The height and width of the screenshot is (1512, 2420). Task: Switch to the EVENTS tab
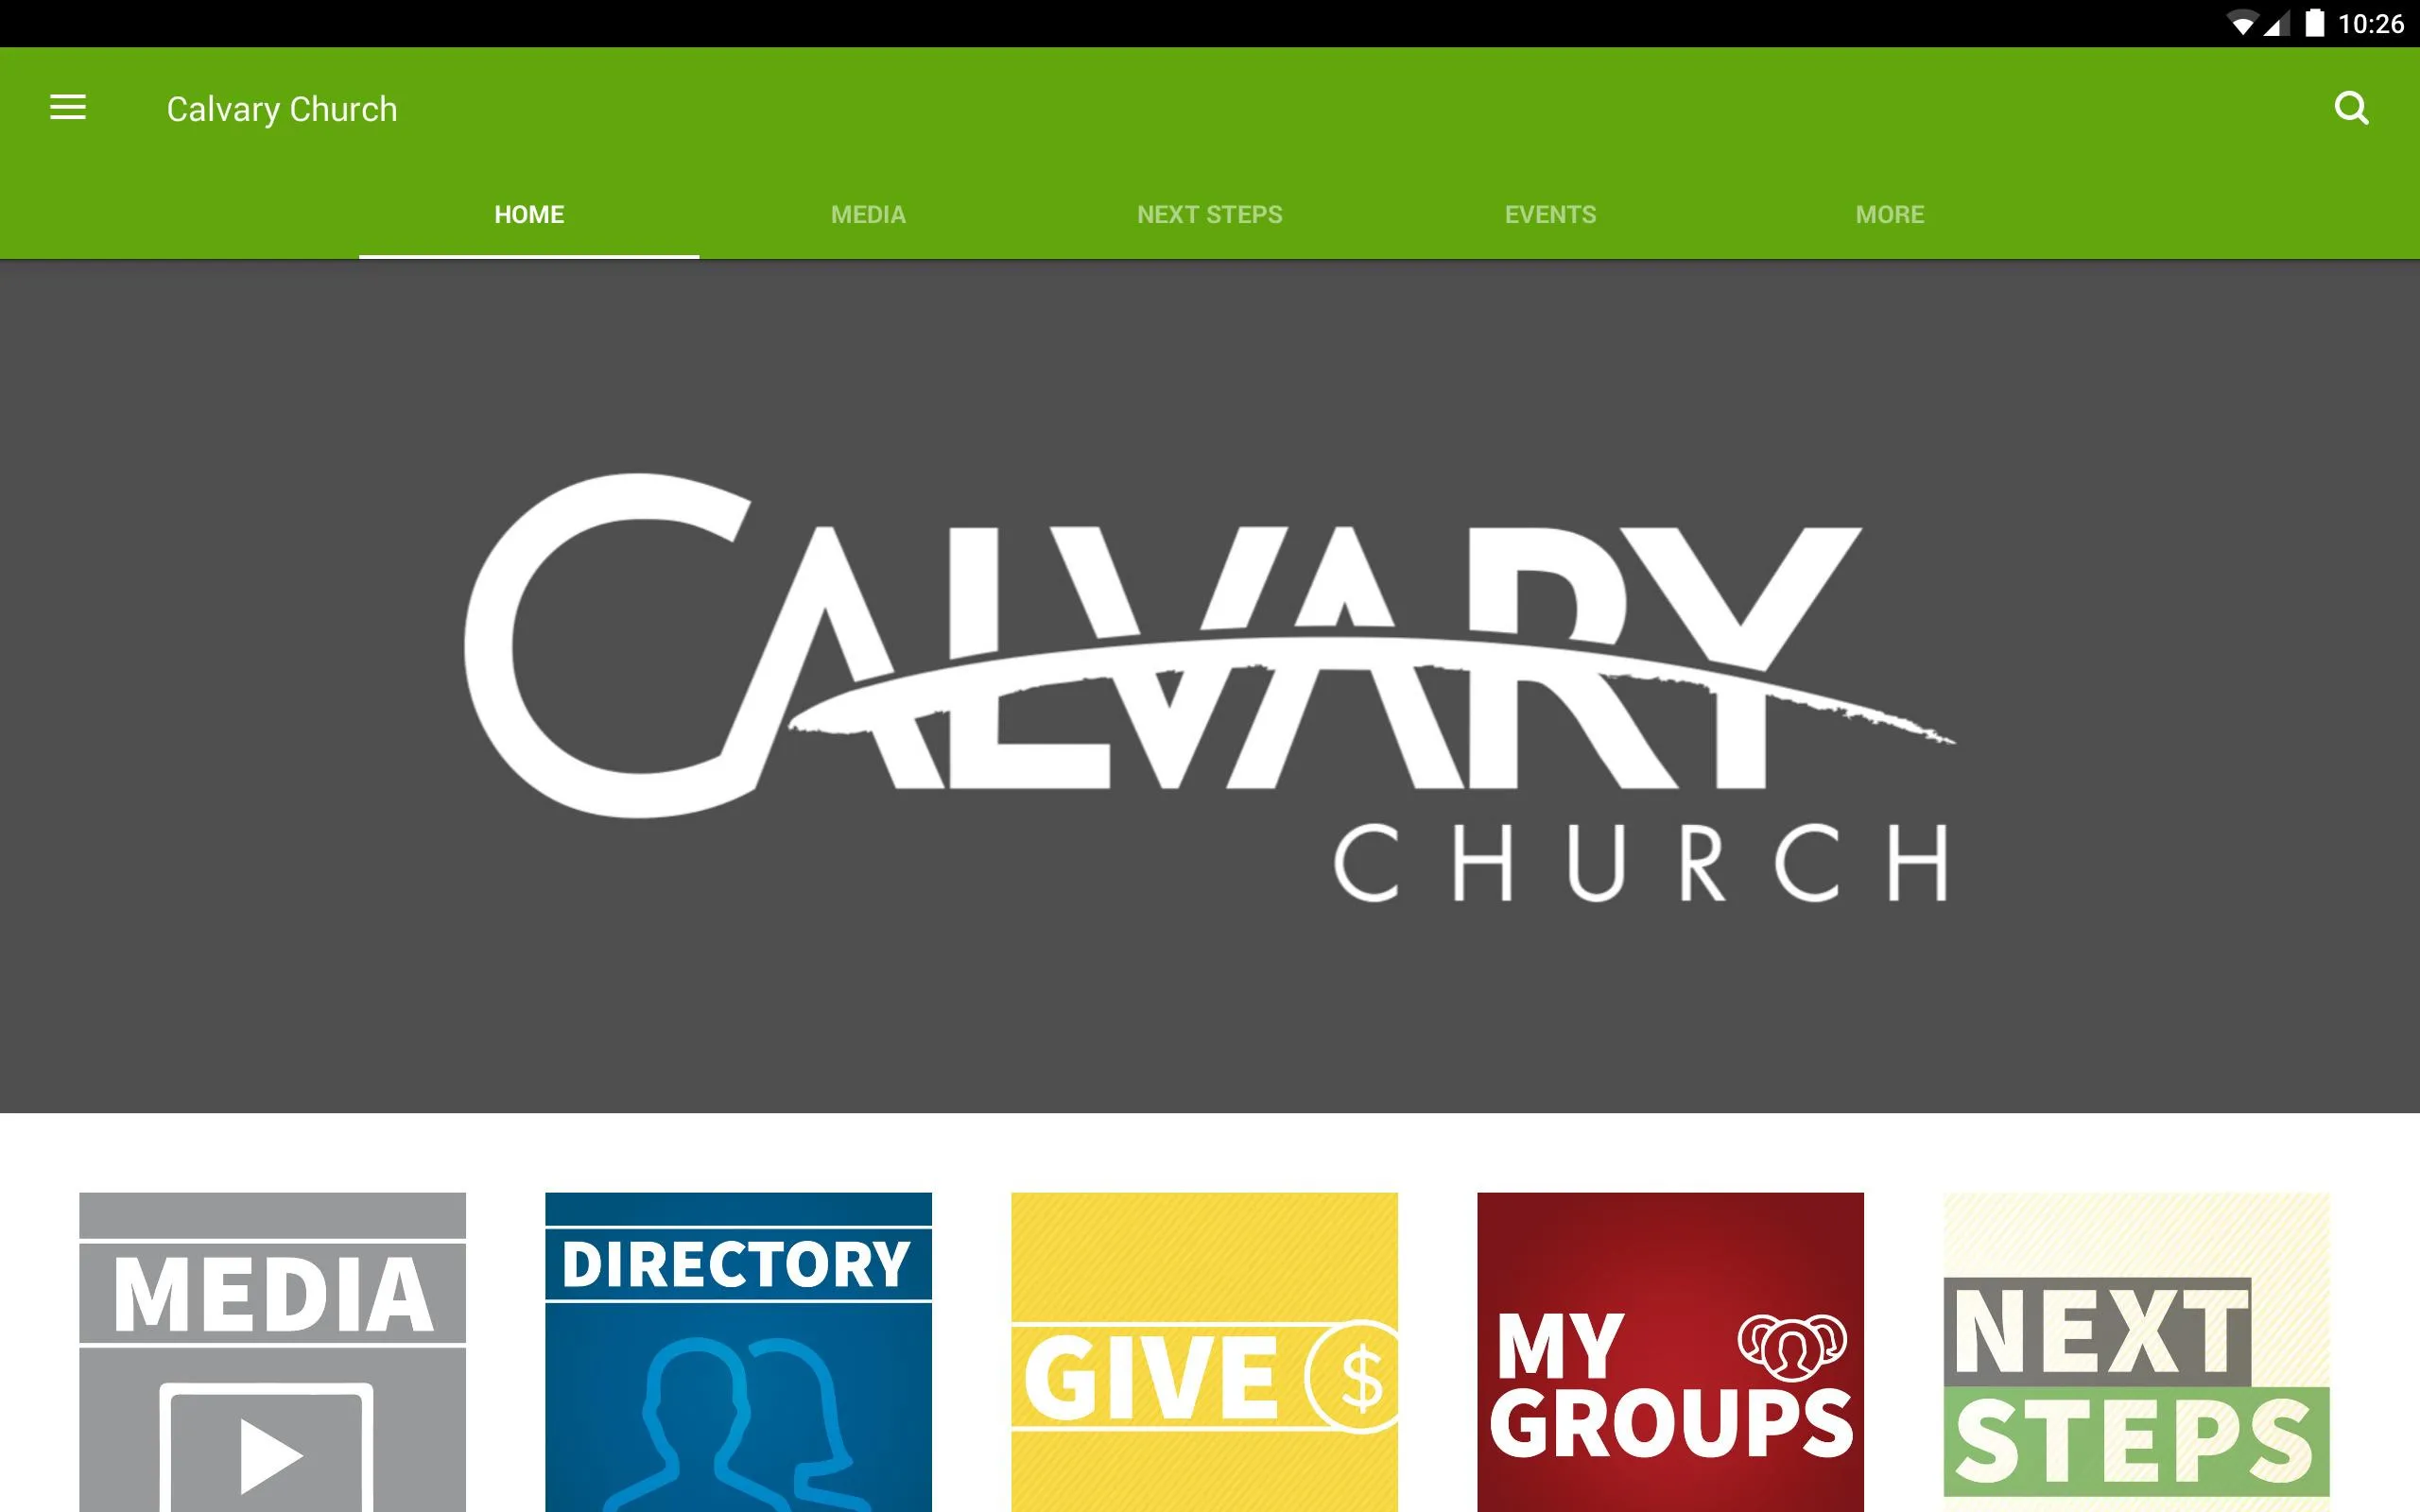pyautogui.click(x=1548, y=213)
